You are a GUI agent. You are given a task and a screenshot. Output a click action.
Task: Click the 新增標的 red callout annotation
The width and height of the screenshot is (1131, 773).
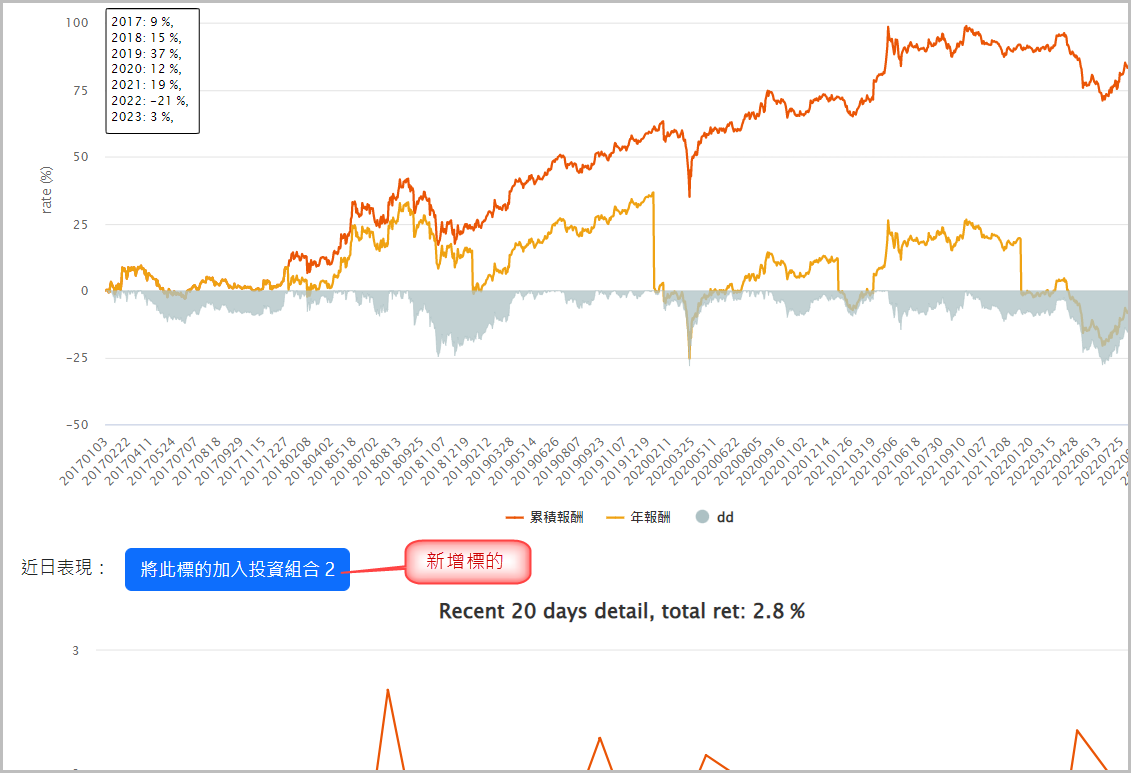click(x=466, y=562)
